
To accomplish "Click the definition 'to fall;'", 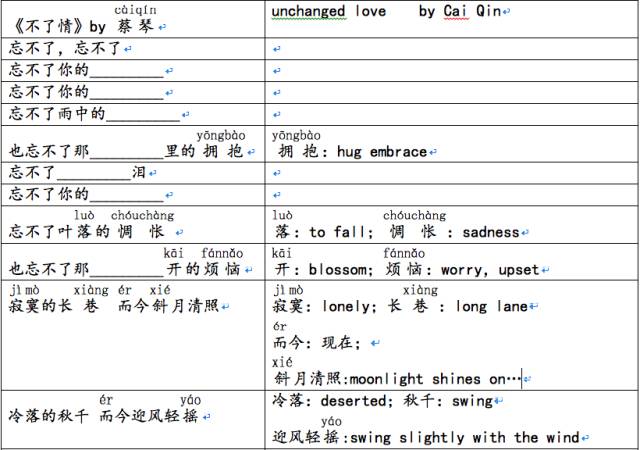I will click(x=341, y=232).
